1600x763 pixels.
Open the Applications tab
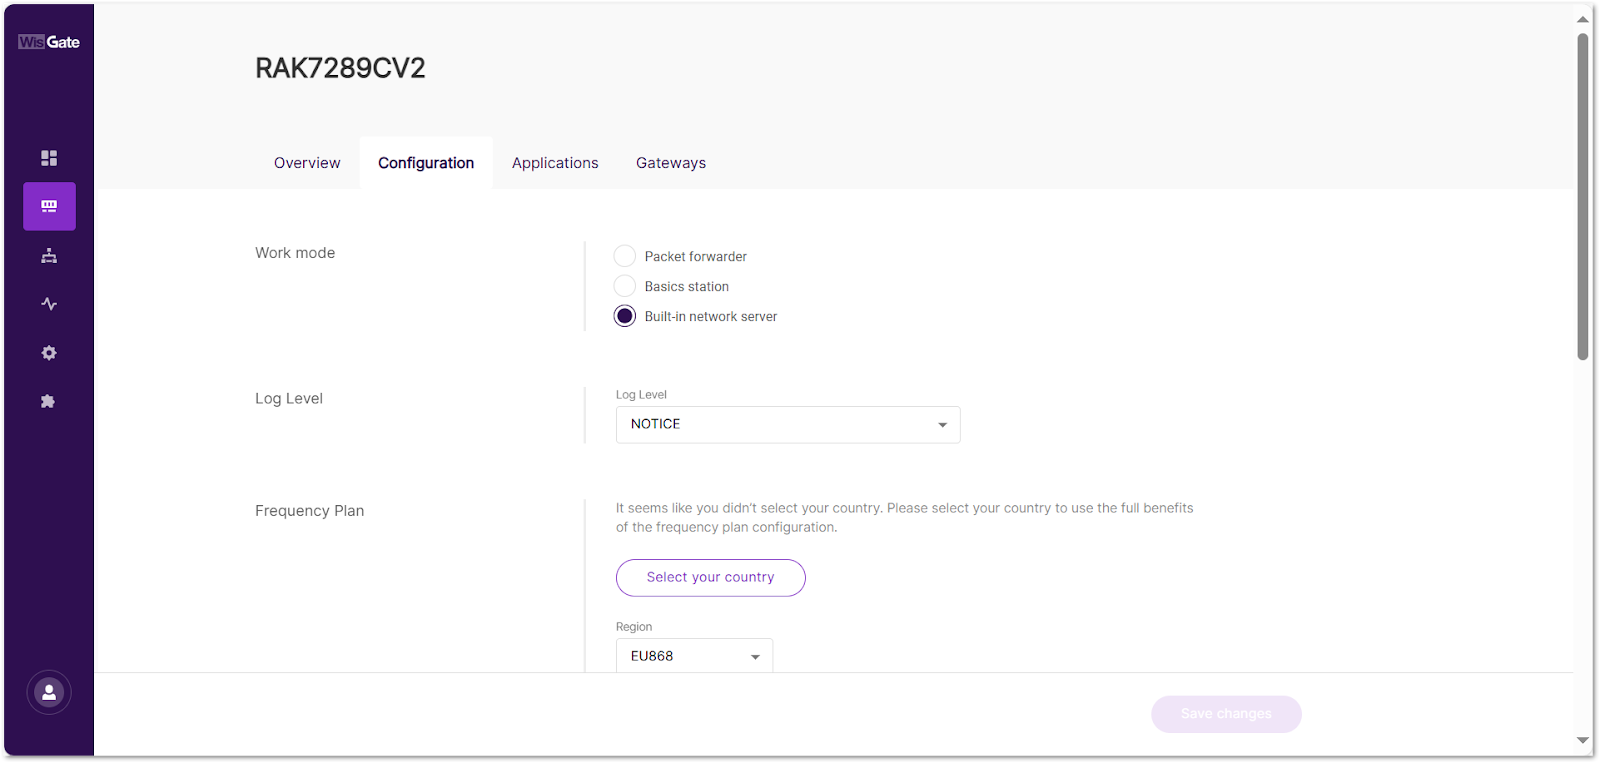point(554,162)
